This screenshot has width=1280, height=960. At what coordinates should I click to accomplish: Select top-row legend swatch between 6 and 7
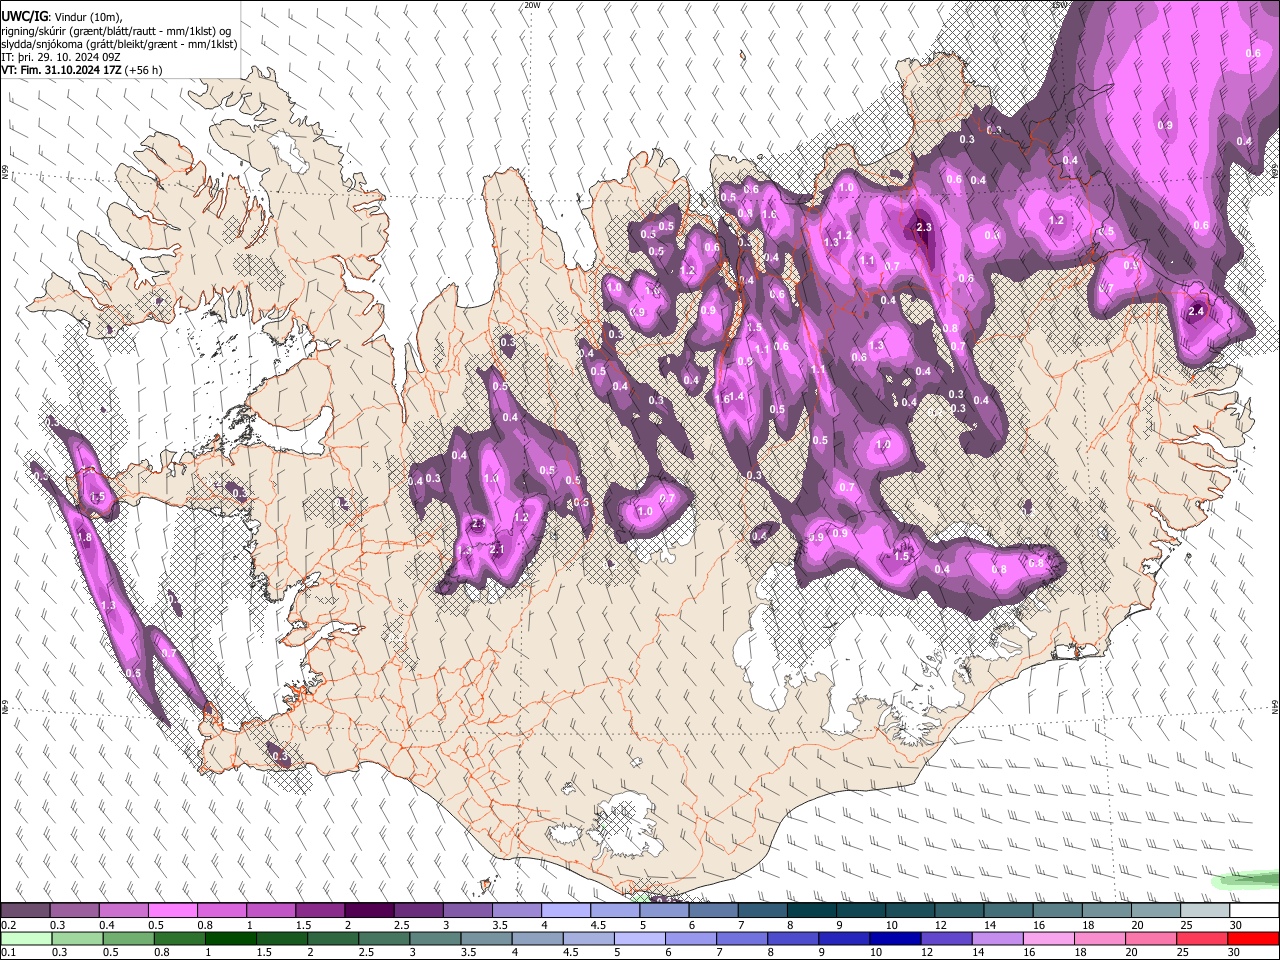click(x=712, y=911)
